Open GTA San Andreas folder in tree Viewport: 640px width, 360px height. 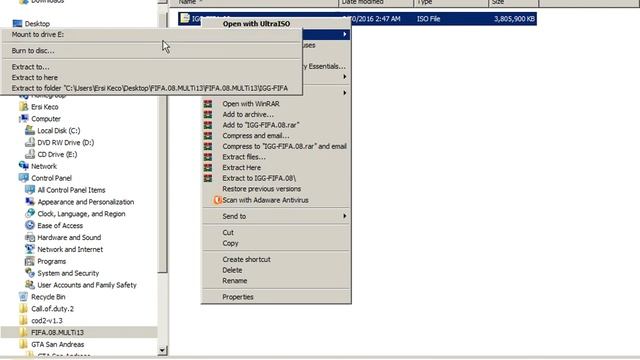tap(58, 344)
